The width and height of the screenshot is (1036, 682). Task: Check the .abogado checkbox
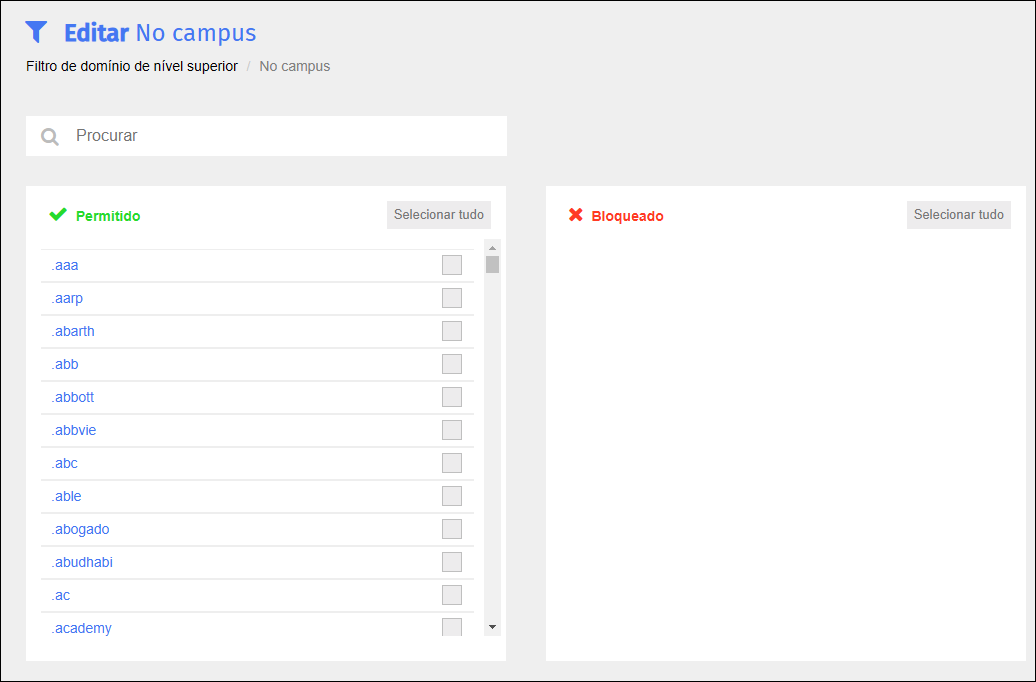(452, 529)
